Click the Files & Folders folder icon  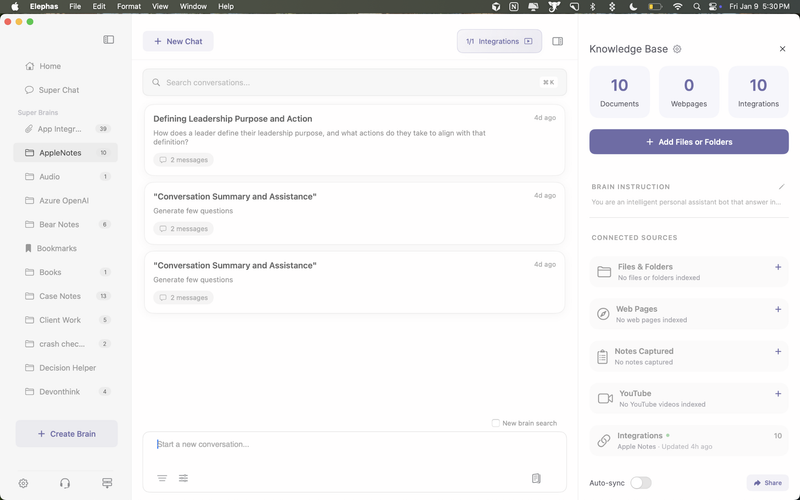tap(604, 272)
